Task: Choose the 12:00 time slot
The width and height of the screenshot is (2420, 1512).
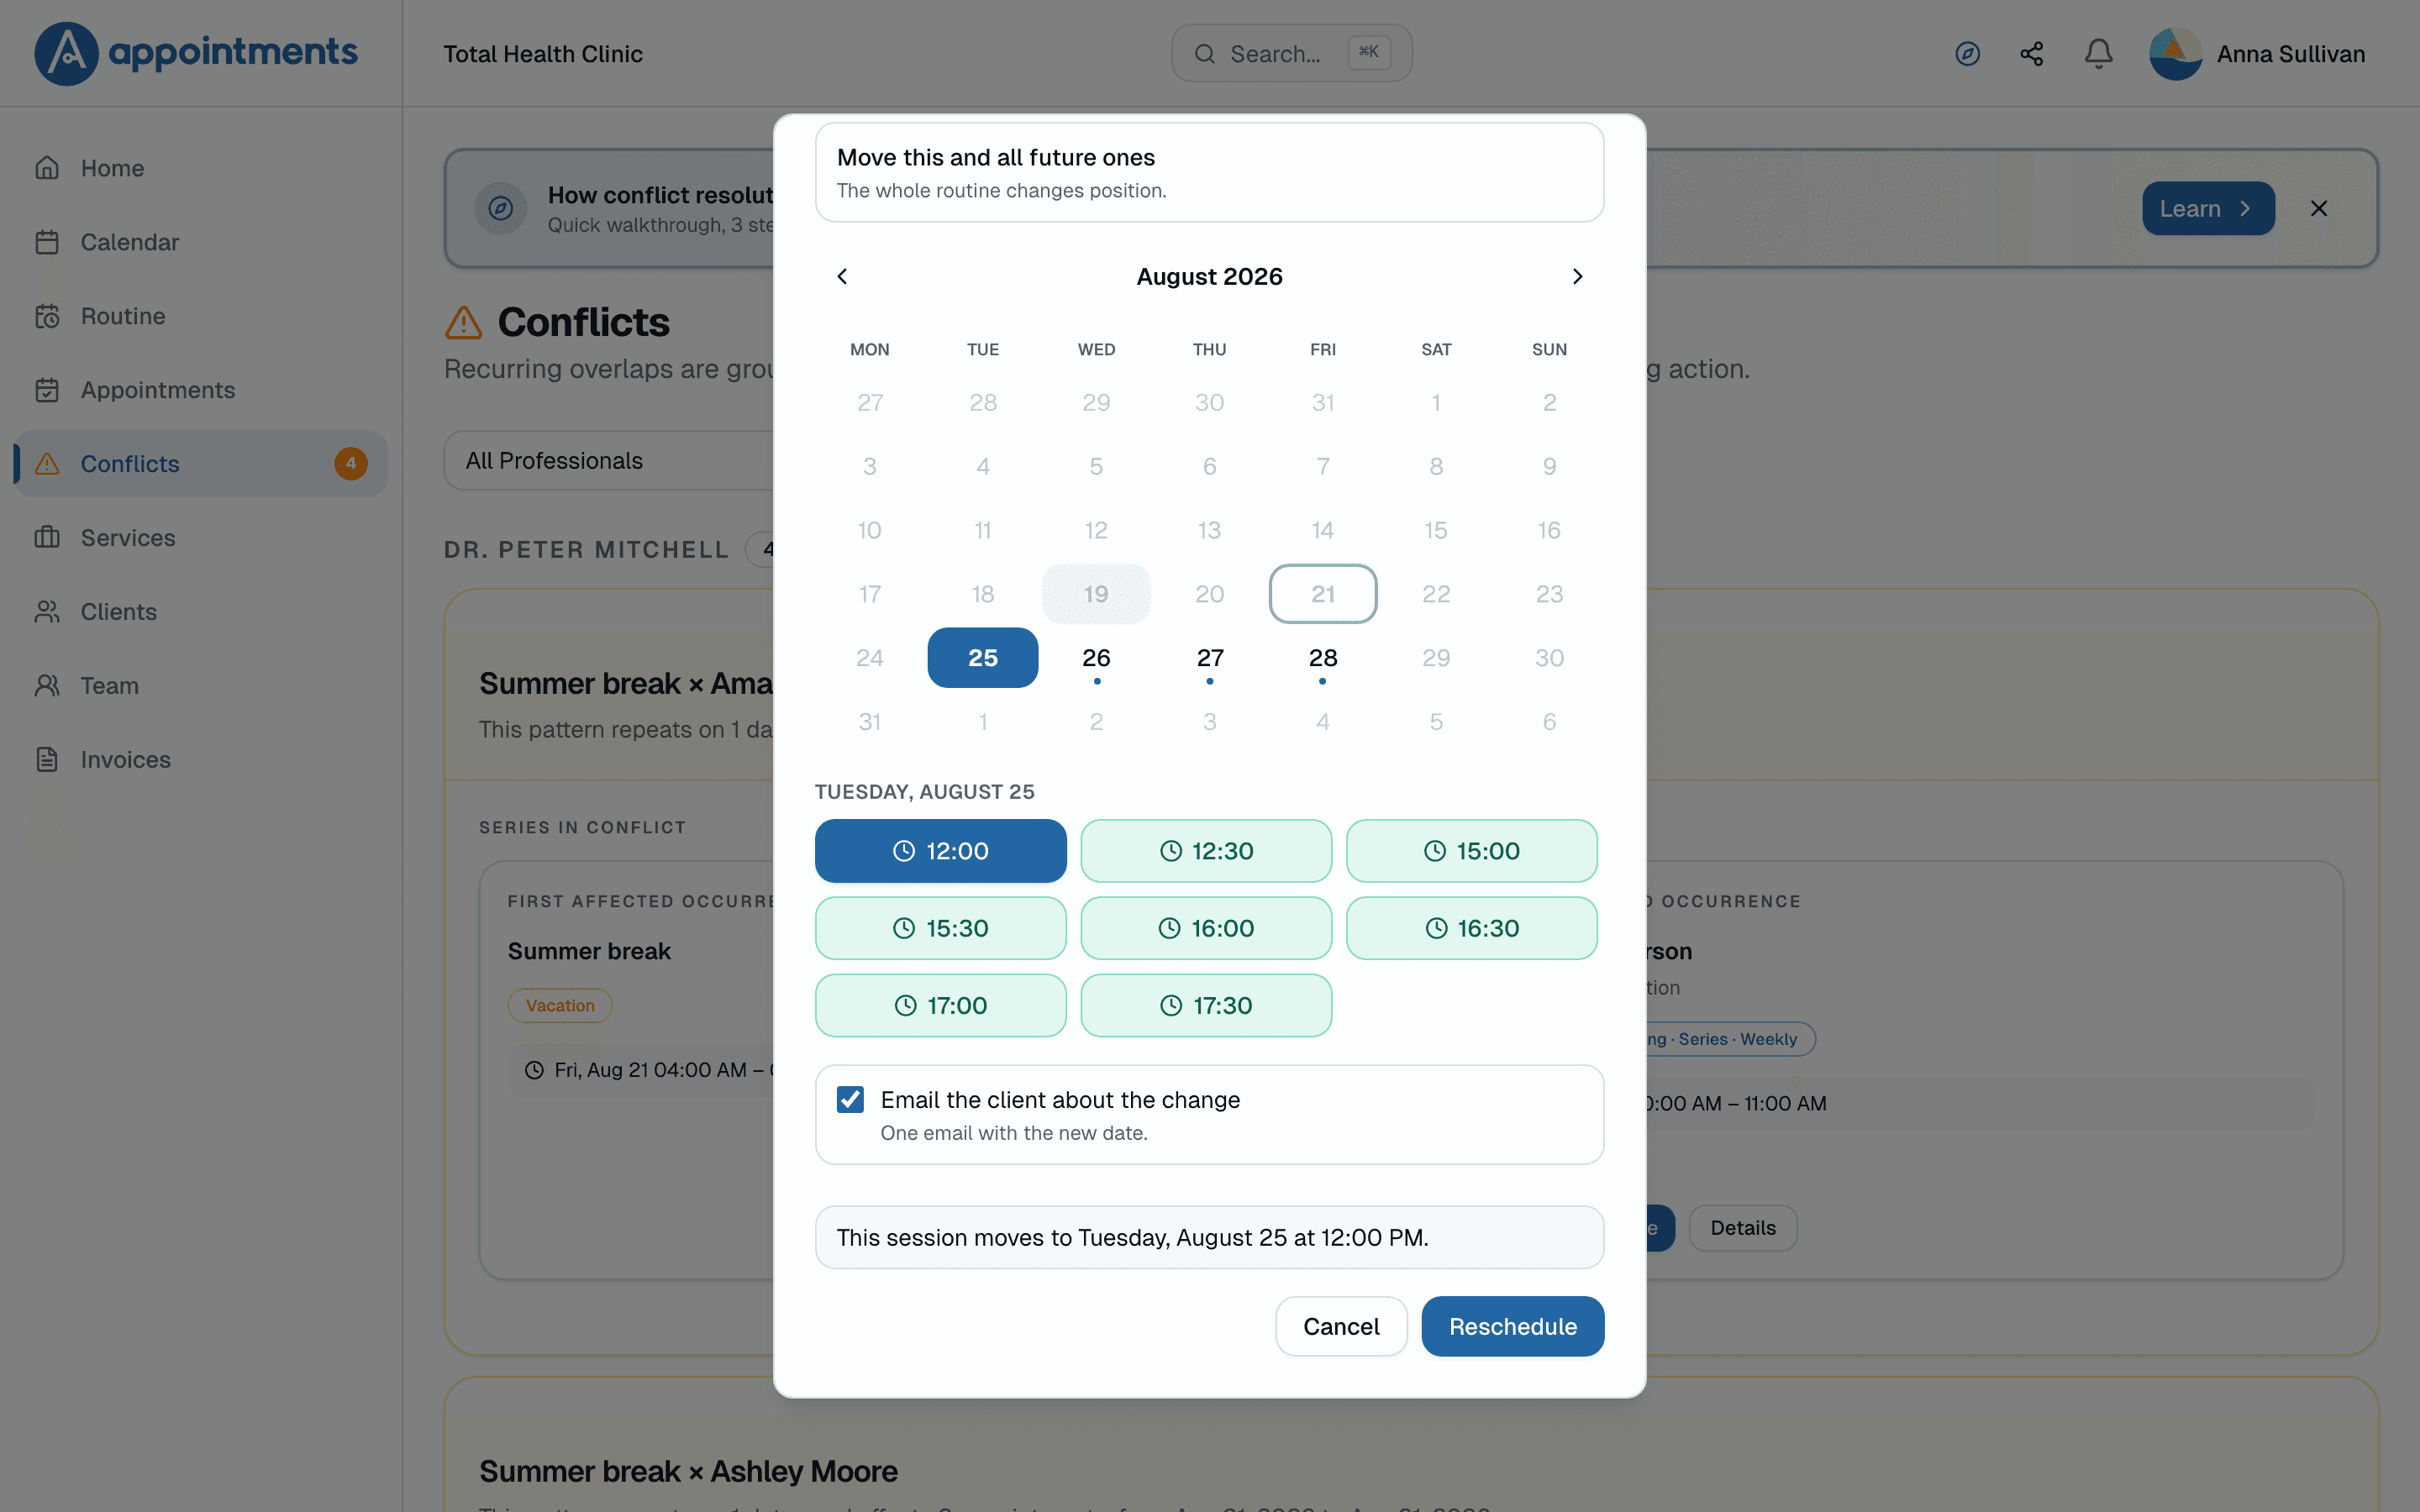Action: click(940, 851)
